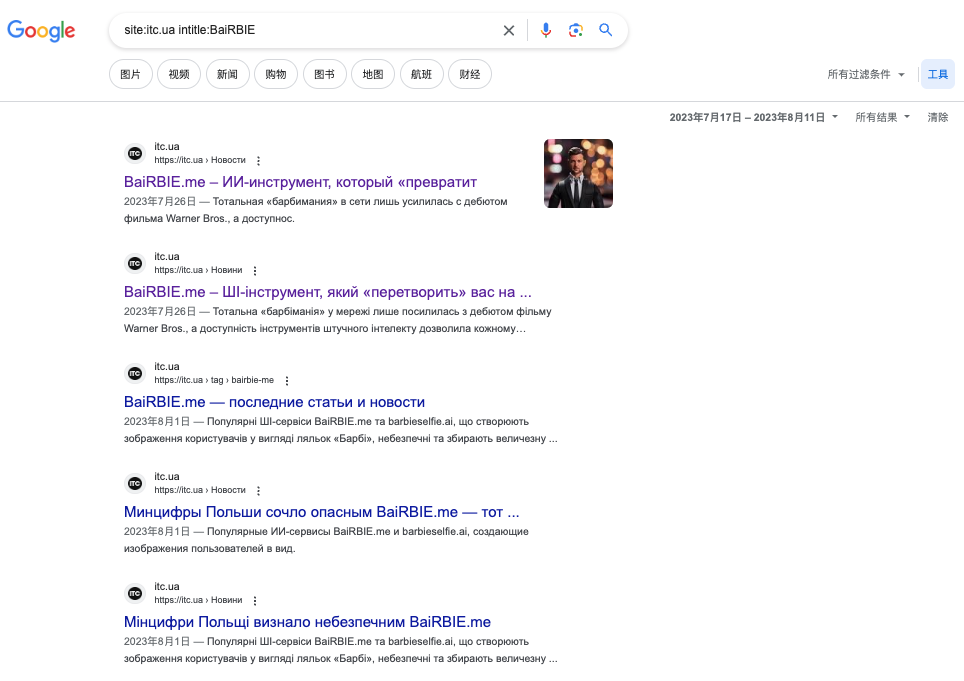Switch to the 图片 images tab
This screenshot has height=681, width=964.
(x=130, y=74)
